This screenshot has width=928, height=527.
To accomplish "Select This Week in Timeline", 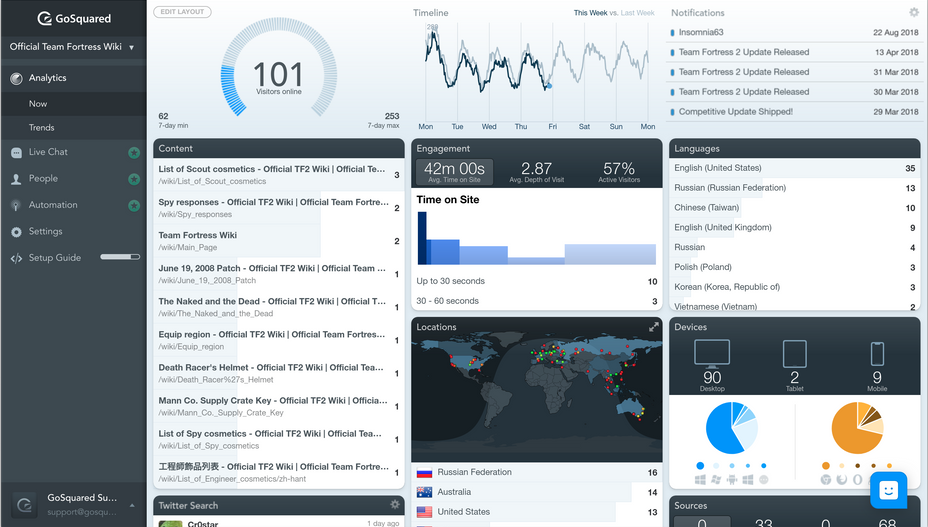I will pyautogui.click(x=590, y=12).
